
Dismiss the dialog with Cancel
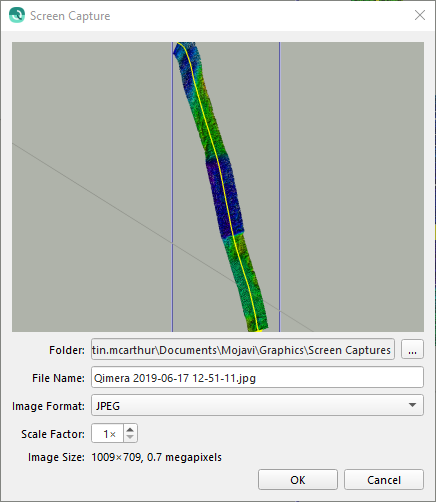(x=384, y=480)
